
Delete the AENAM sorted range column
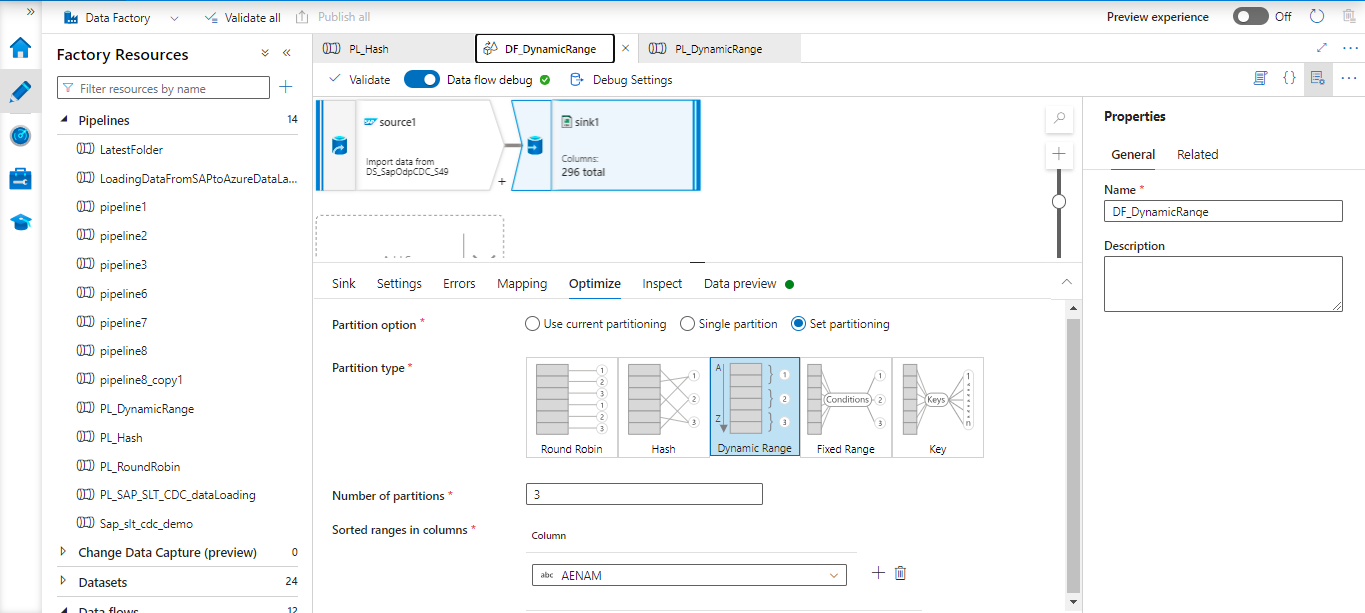900,573
